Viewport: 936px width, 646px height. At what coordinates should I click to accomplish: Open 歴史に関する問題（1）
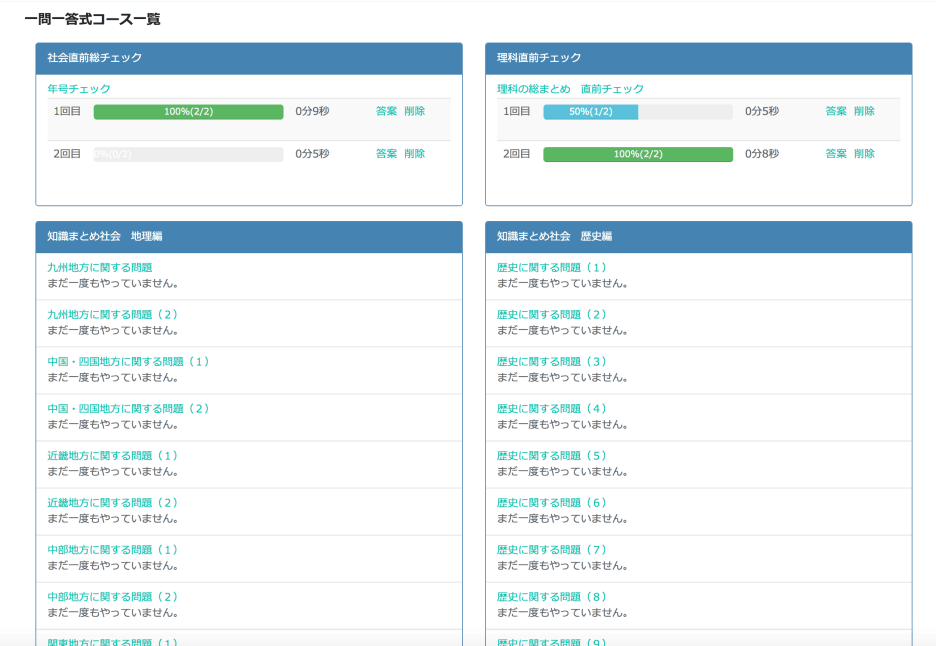(x=552, y=267)
